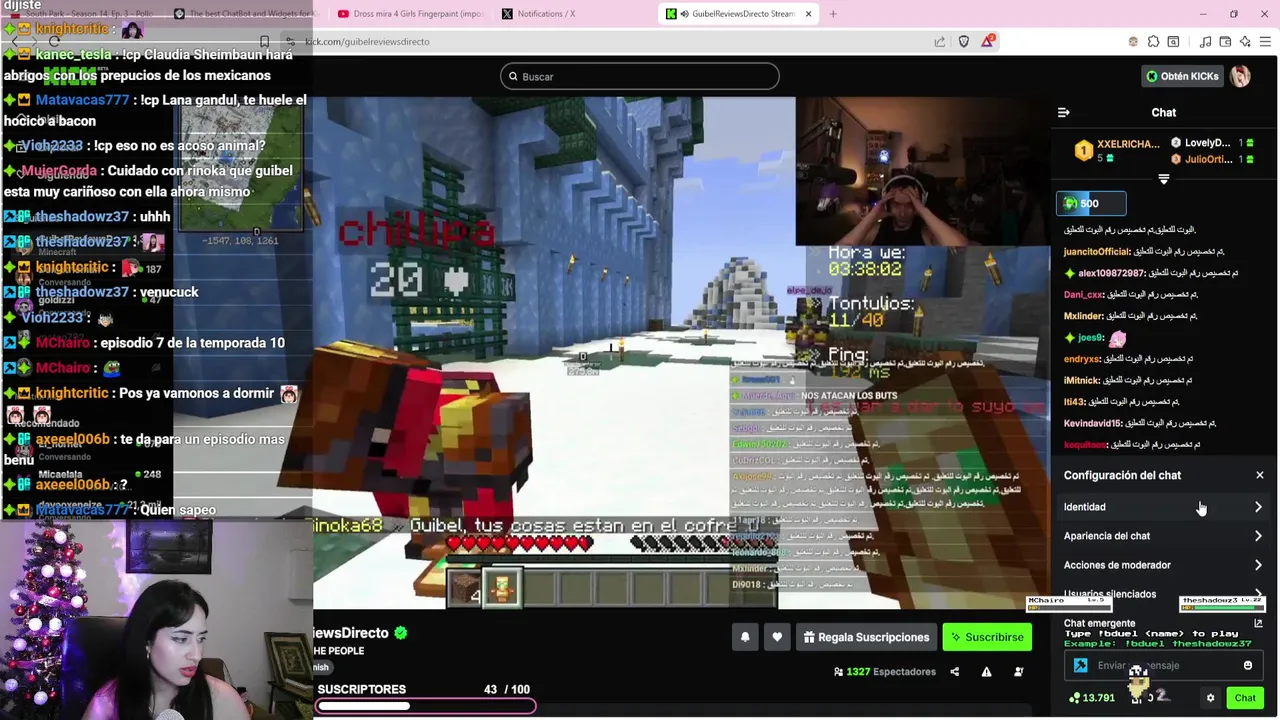
Task: Click the verified badge next to channel name
Action: tap(400, 633)
